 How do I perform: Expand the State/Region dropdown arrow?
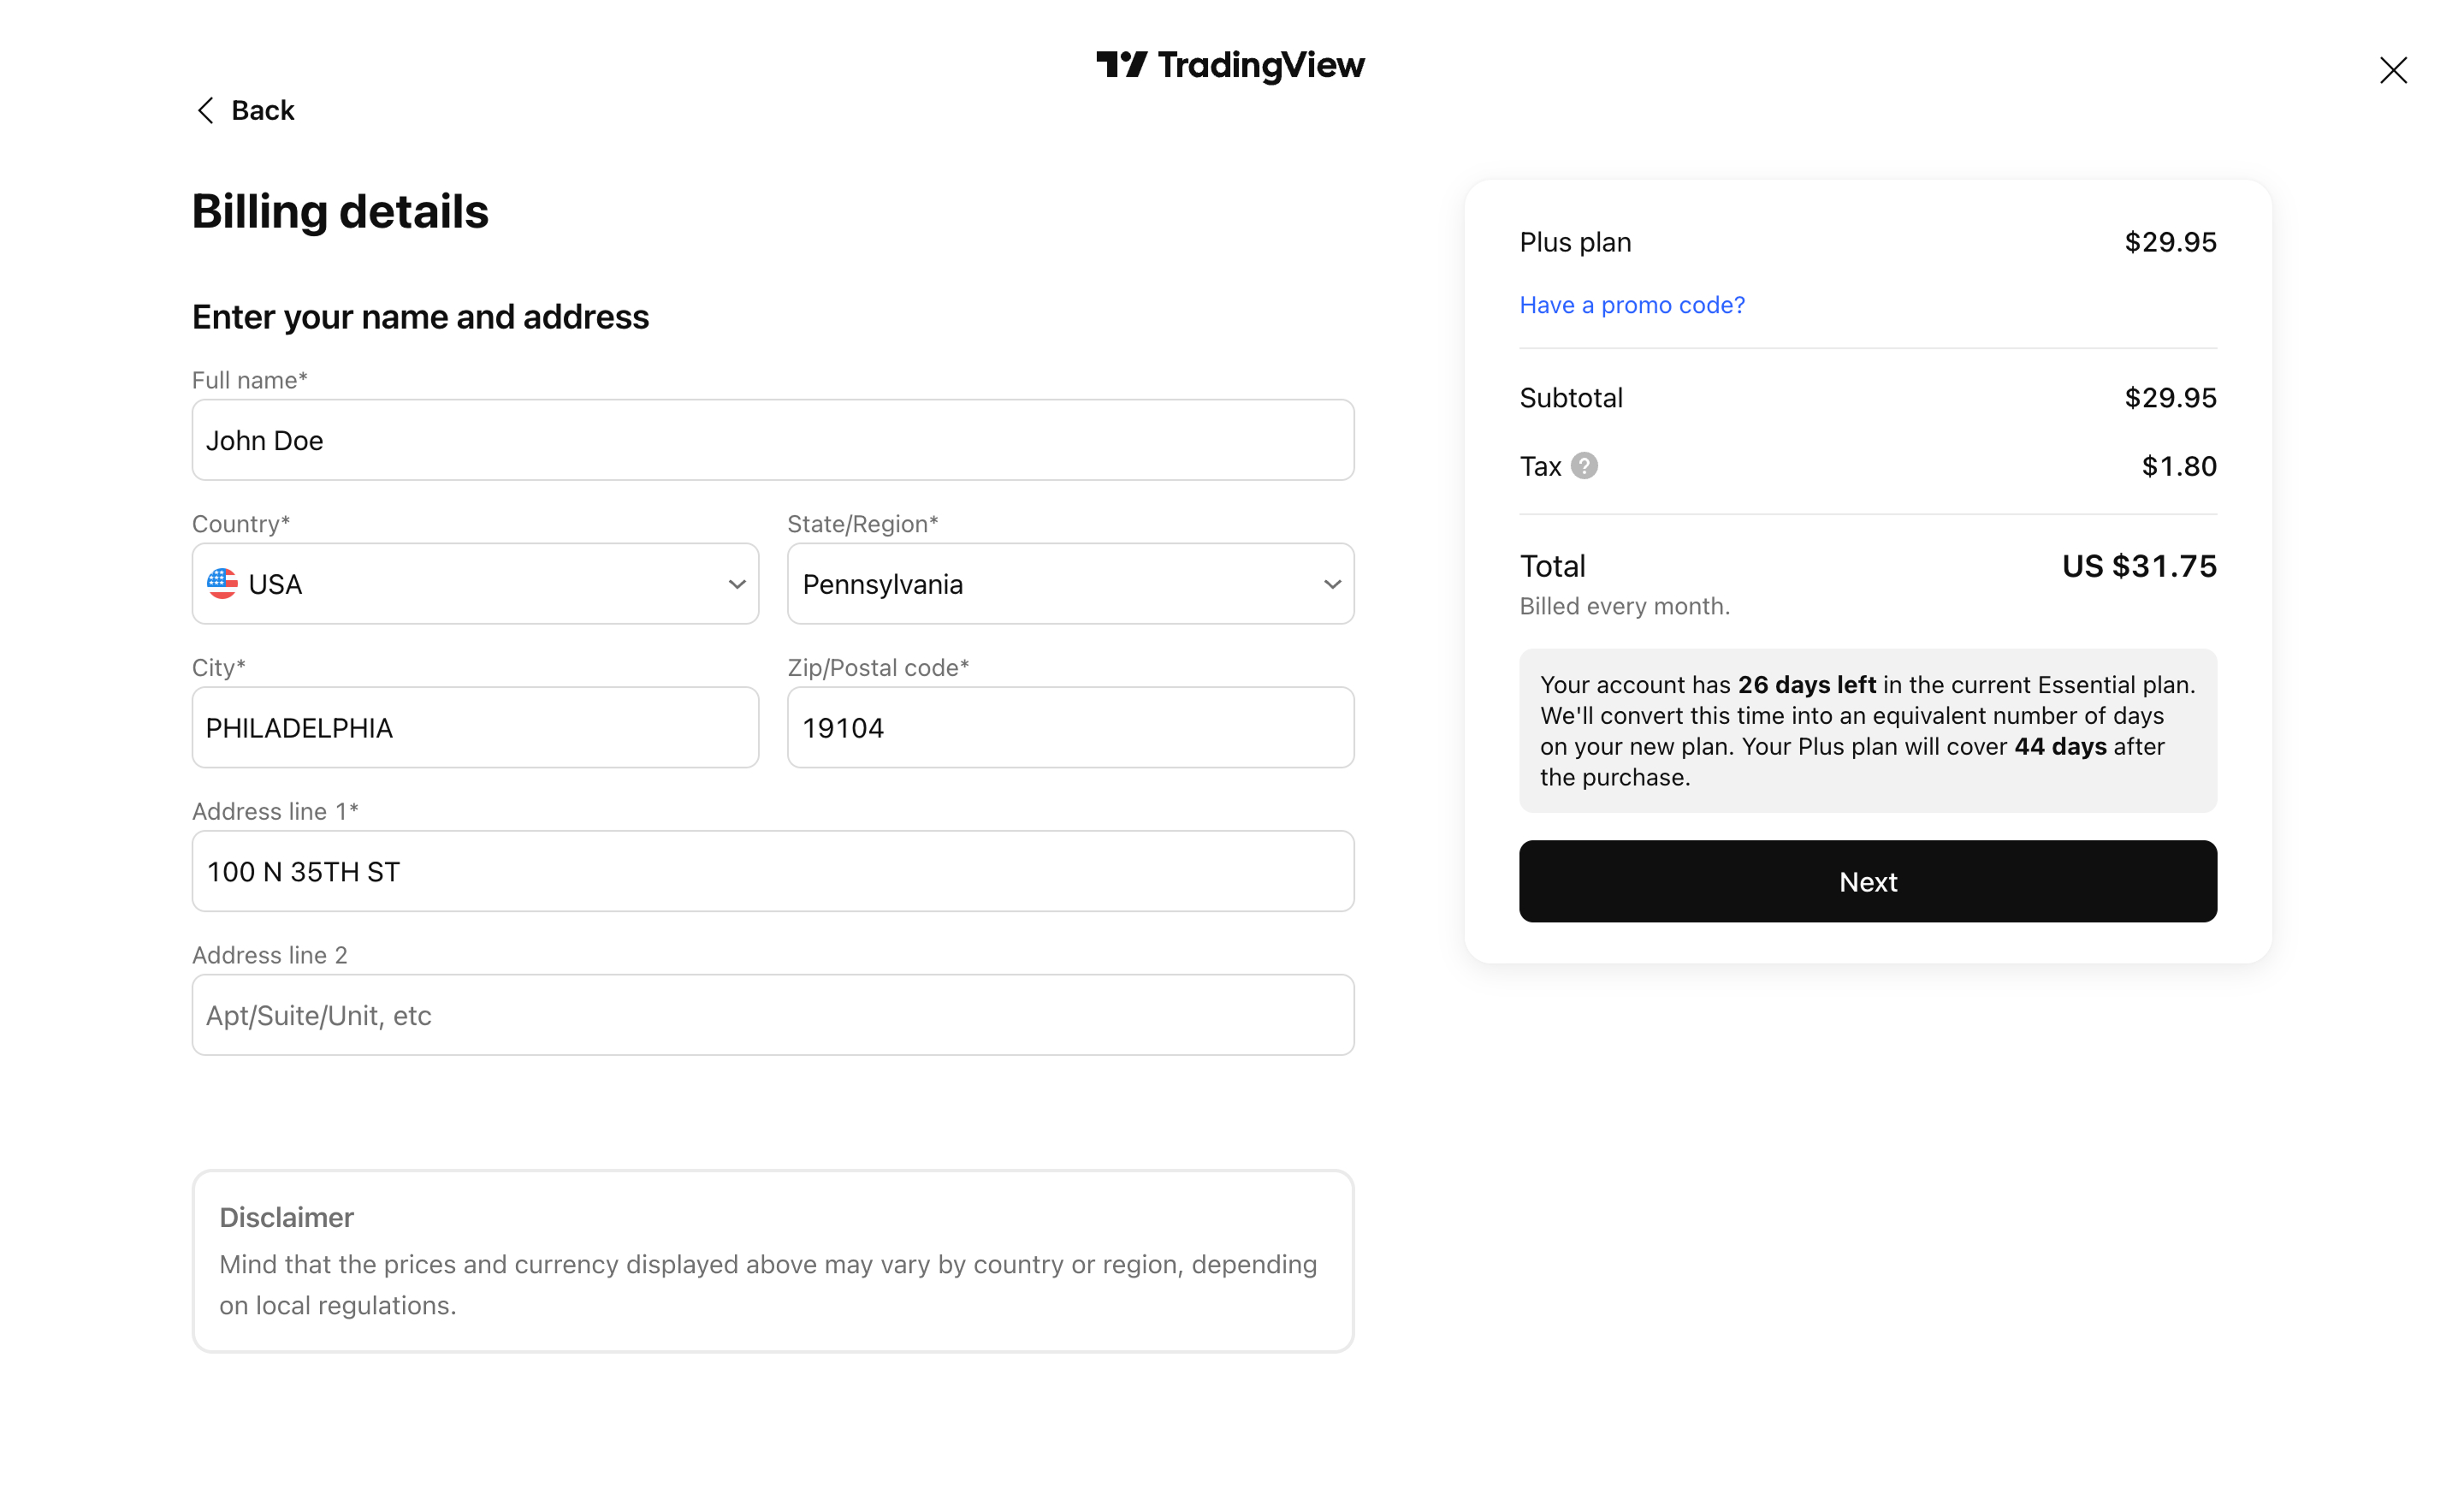[1332, 584]
